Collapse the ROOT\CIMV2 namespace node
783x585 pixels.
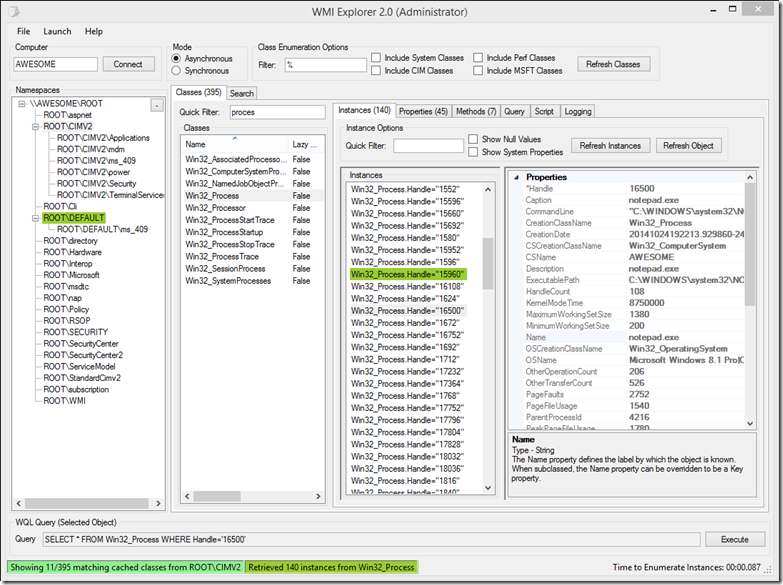(35, 127)
